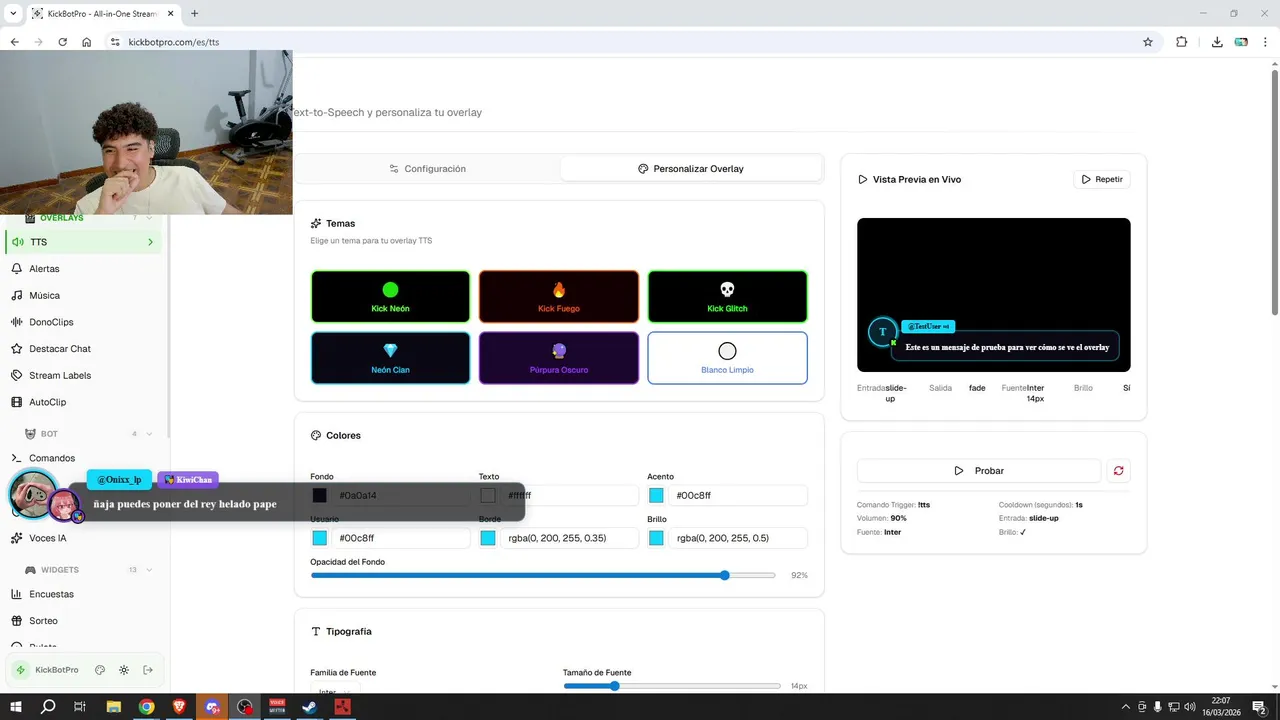Switch to Personalizar Overlay tab
1280x720 pixels.
(691, 169)
